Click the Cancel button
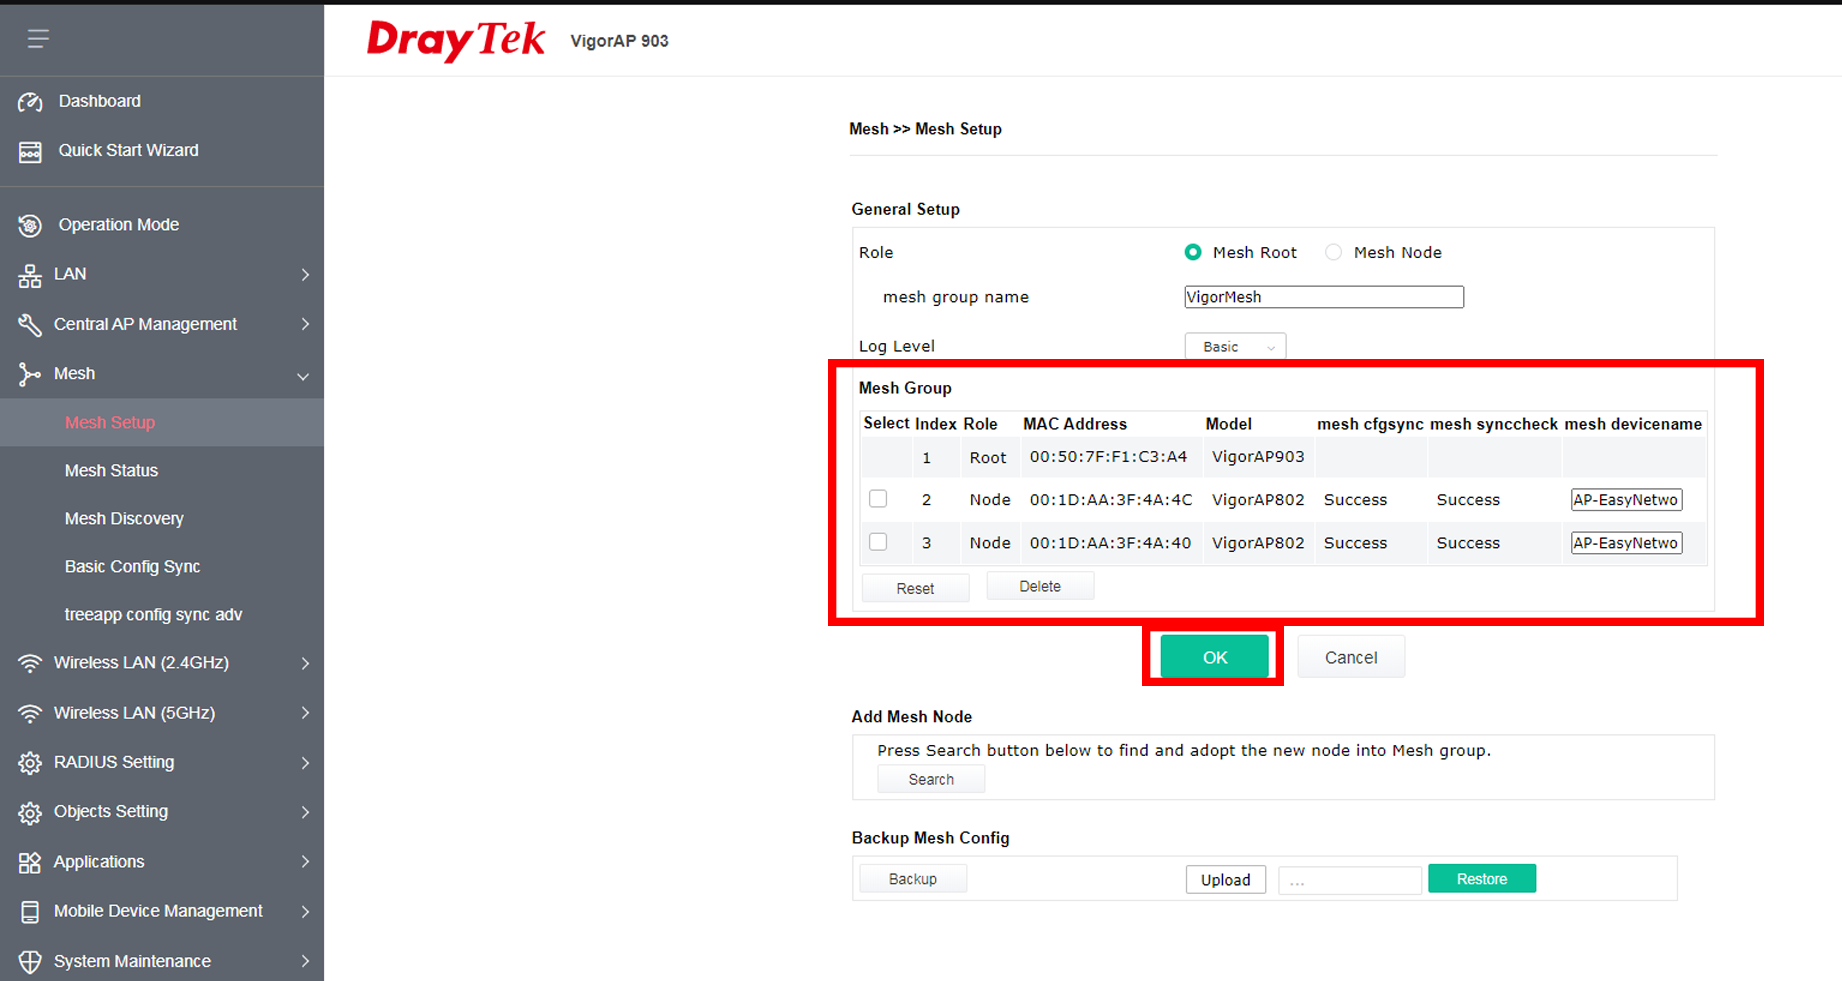The width and height of the screenshot is (1842, 981). click(1351, 657)
